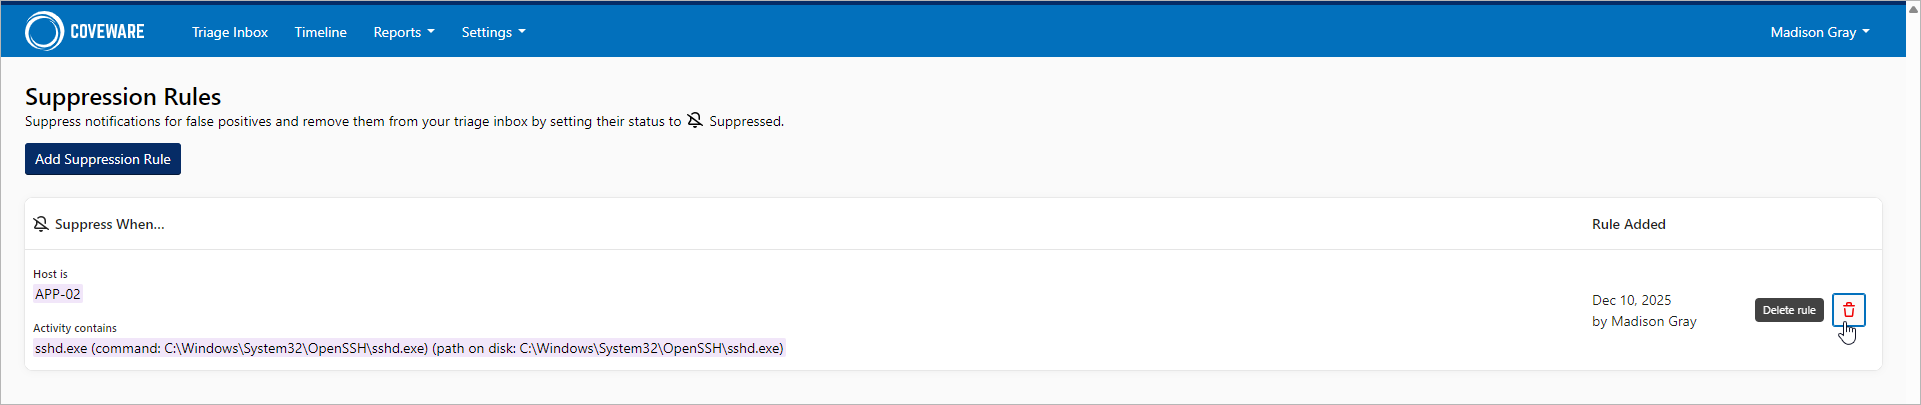1921x405 pixels.
Task: Click the Dec 10, 2025 date
Action: pos(1631,300)
